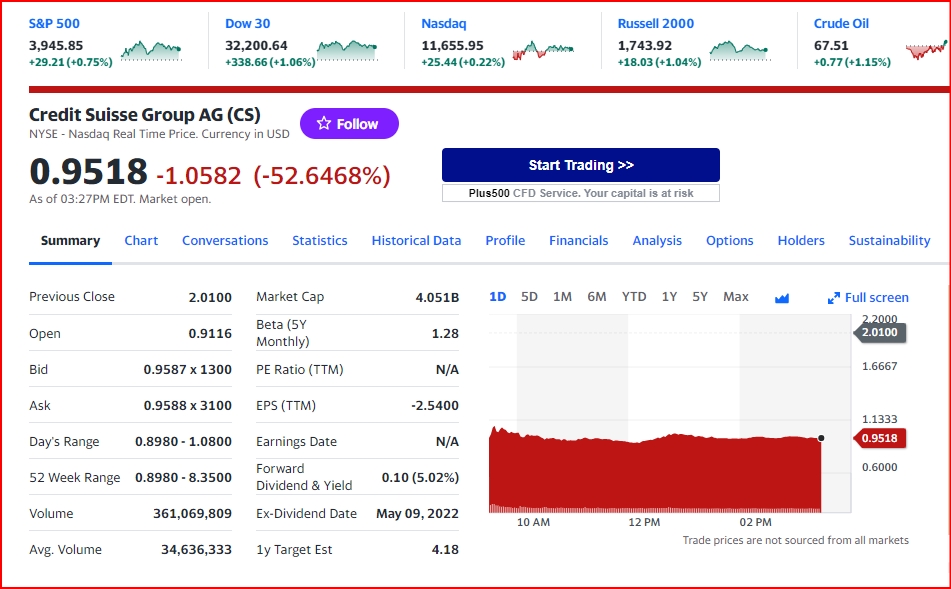Open the Russell 2000 sparkline chart

[739, 51]
